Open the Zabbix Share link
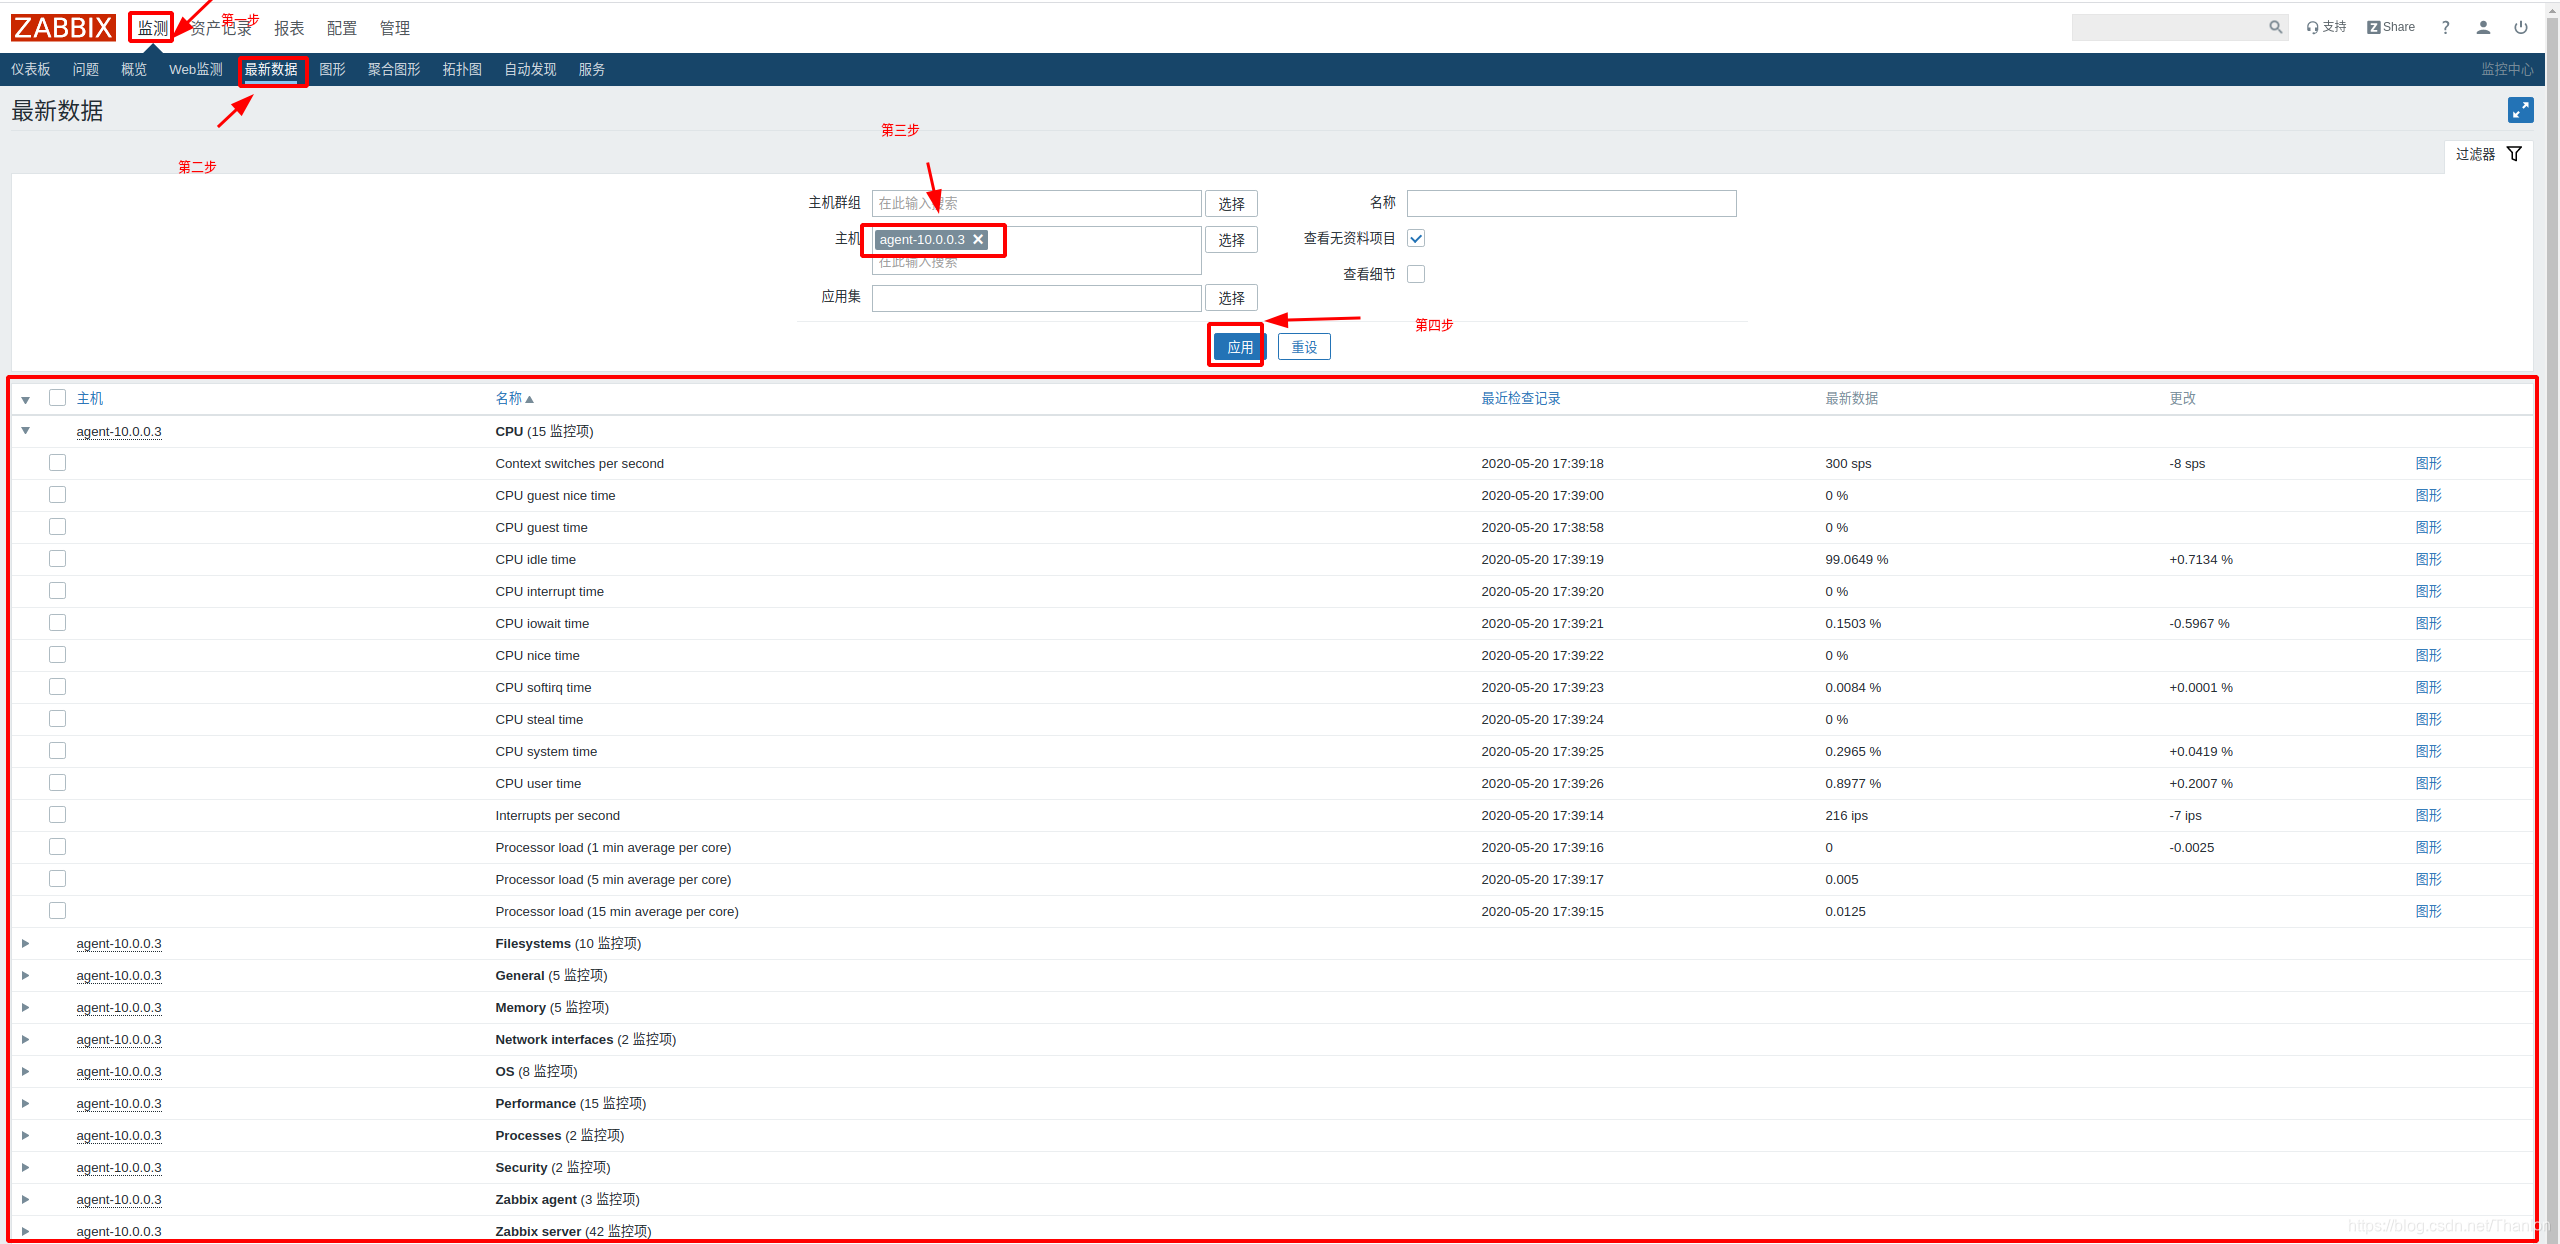This screenshot has width=2560, height=1244. 2391,27
